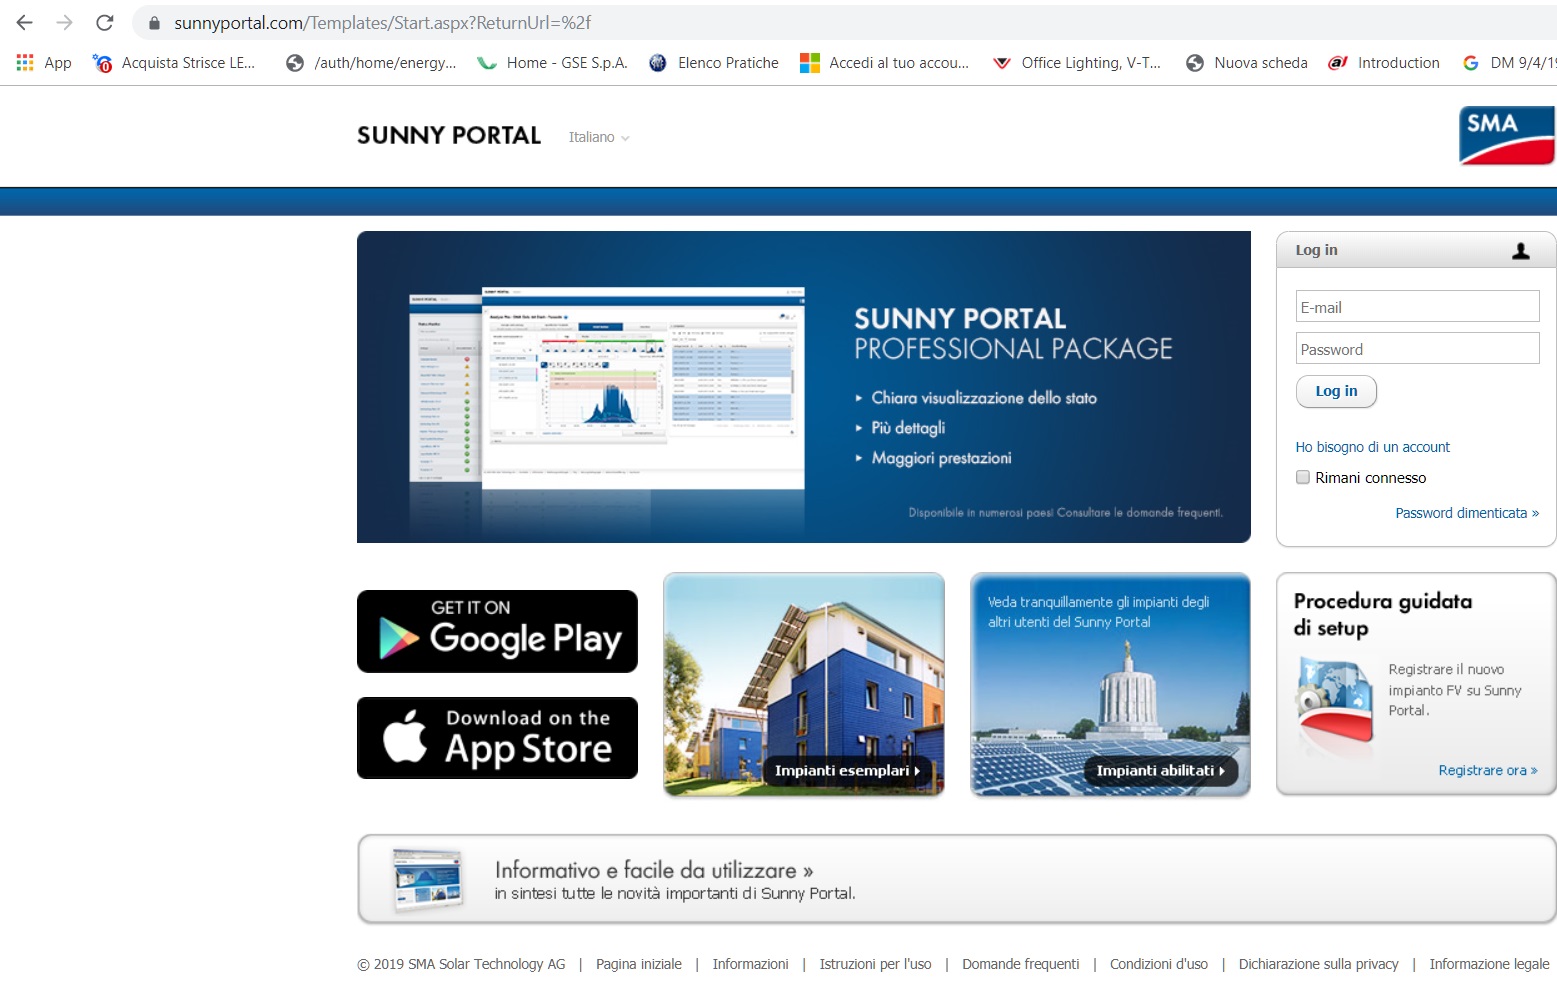Viewport: 1557px width, 988px height.
Task: Open Informazione legale footer link
Action: pos(1489,964)
